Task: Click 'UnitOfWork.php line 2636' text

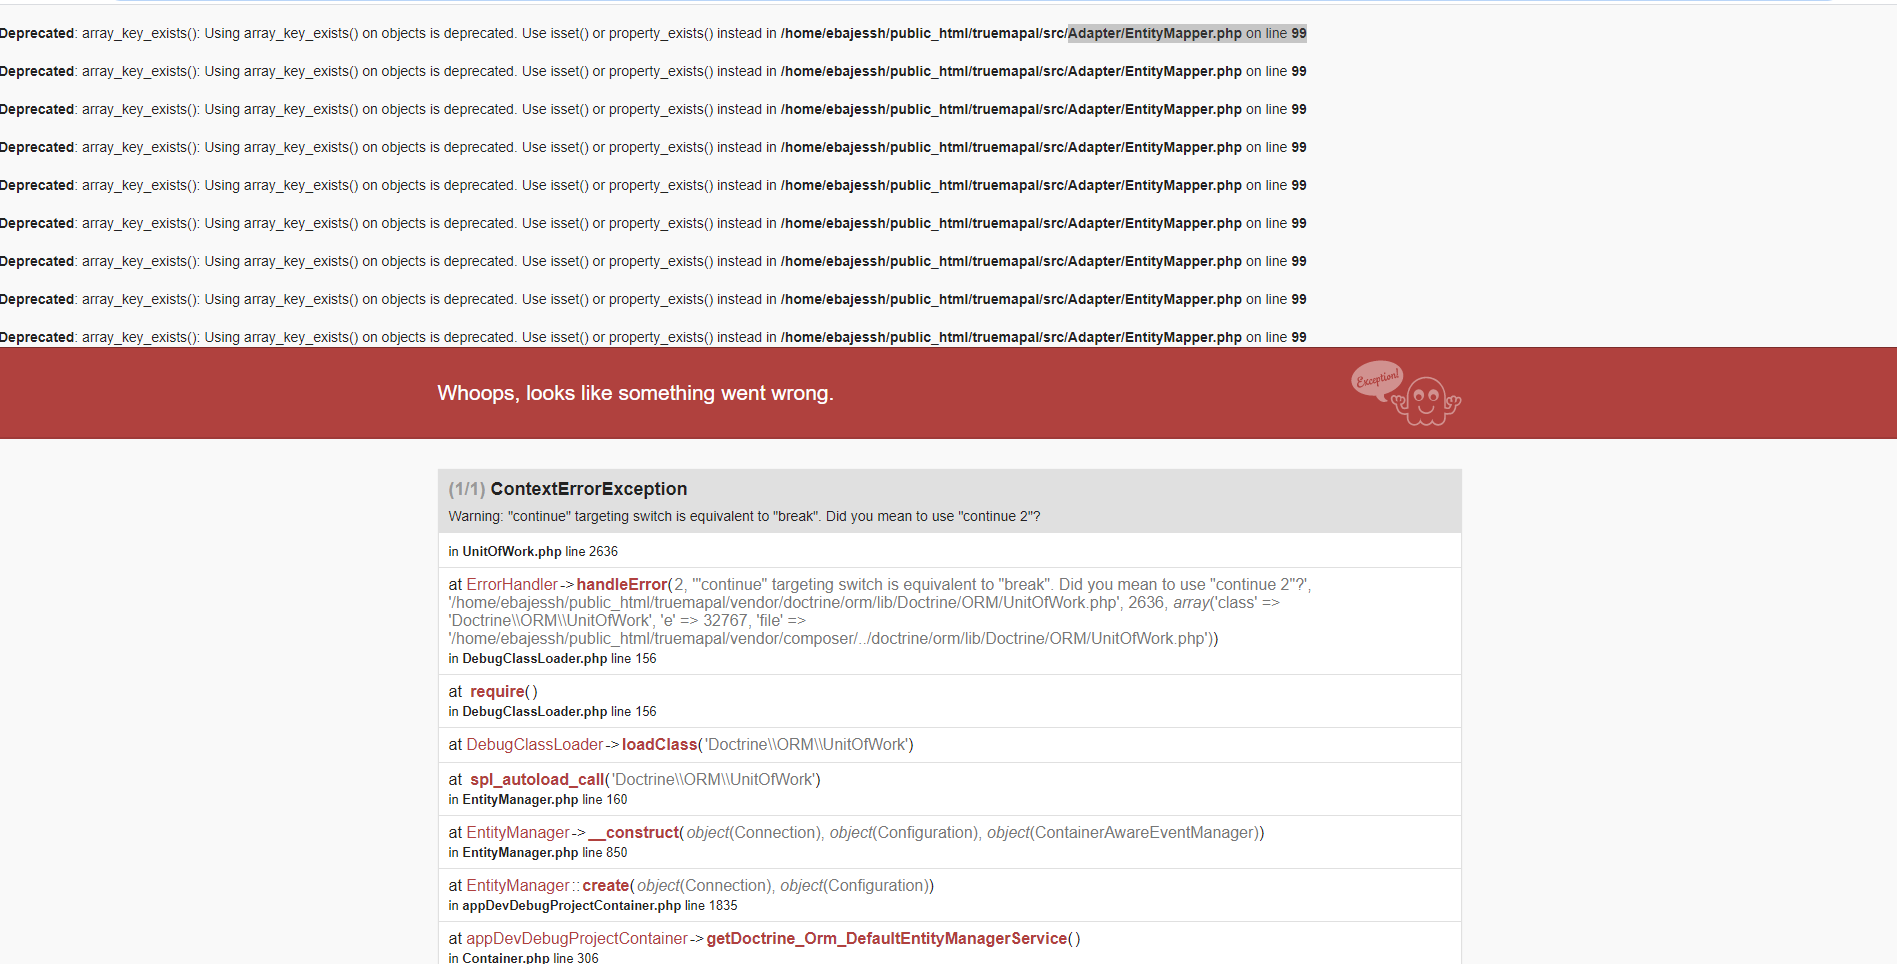Action: tap(540, 552)
